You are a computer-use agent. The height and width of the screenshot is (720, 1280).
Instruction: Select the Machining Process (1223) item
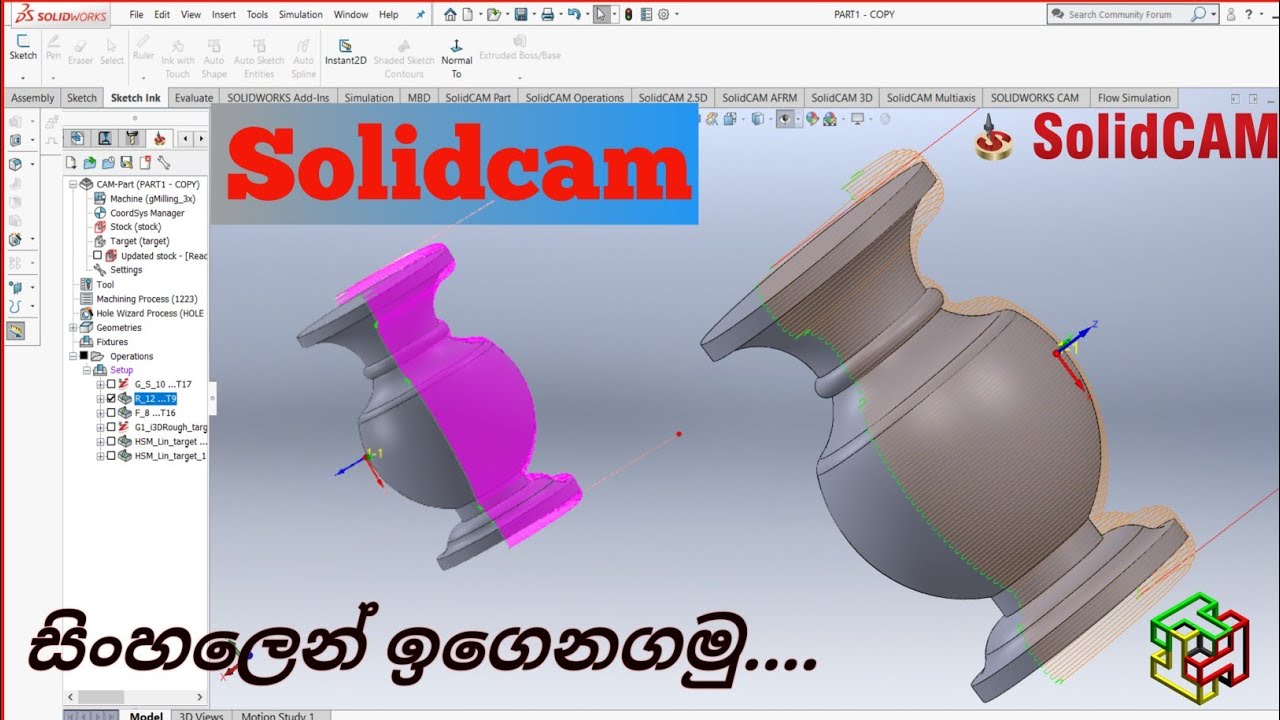(x=138, y=299)
